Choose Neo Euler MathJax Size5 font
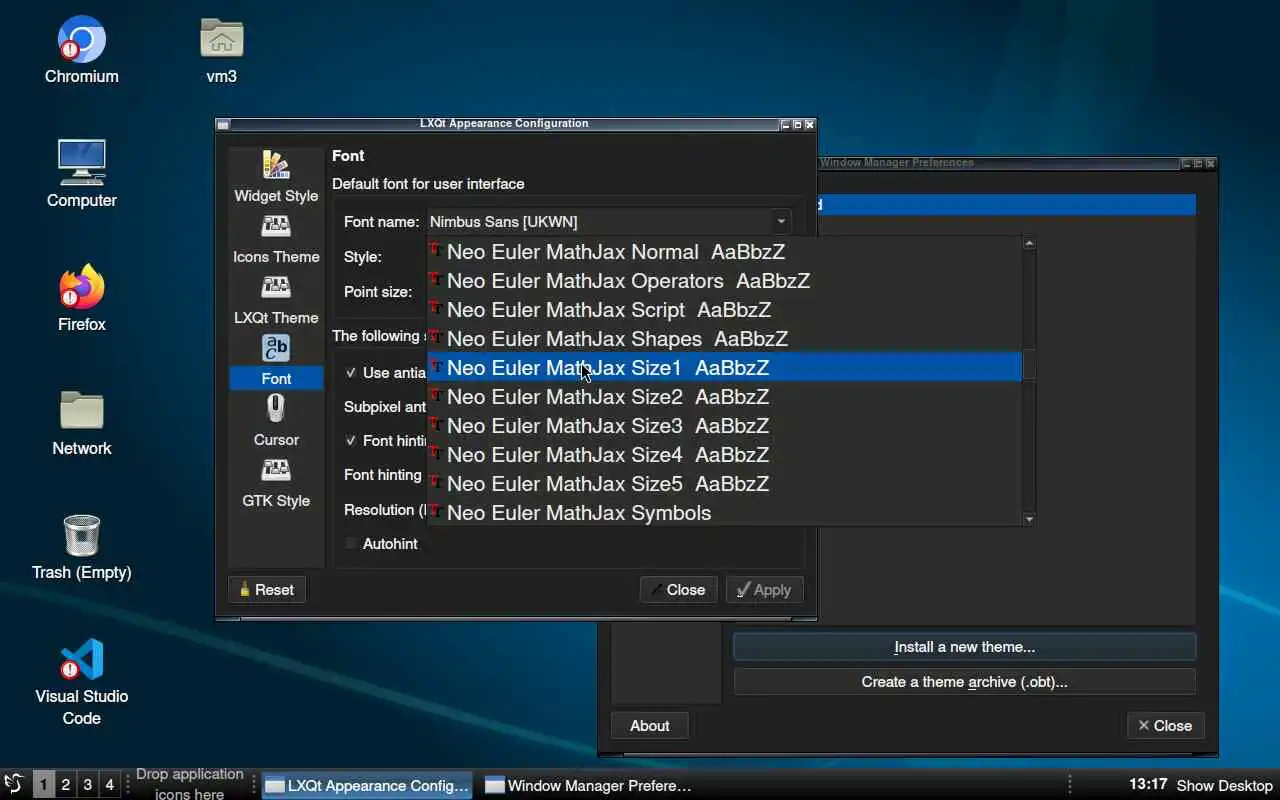The width and height of the screenshot is (1280, 800). (x=725, y=484)
